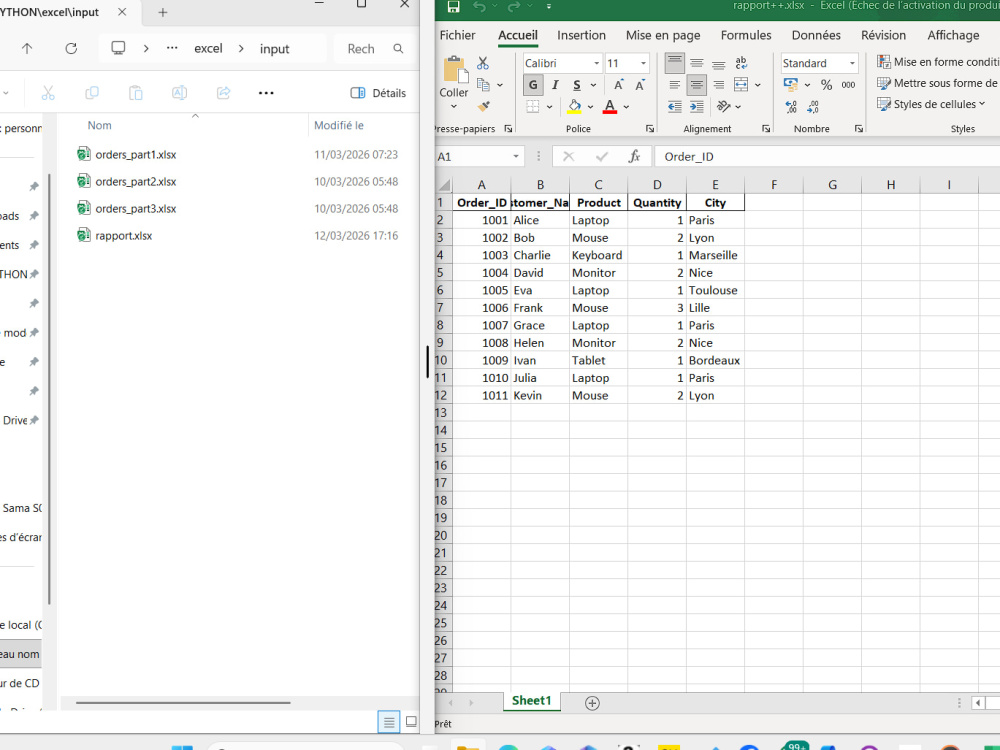Image resolution: width=1000 pixels, height=750 pixels.
Task: Click the Refresh icon in File Explorer
Action: coord(71,48)
